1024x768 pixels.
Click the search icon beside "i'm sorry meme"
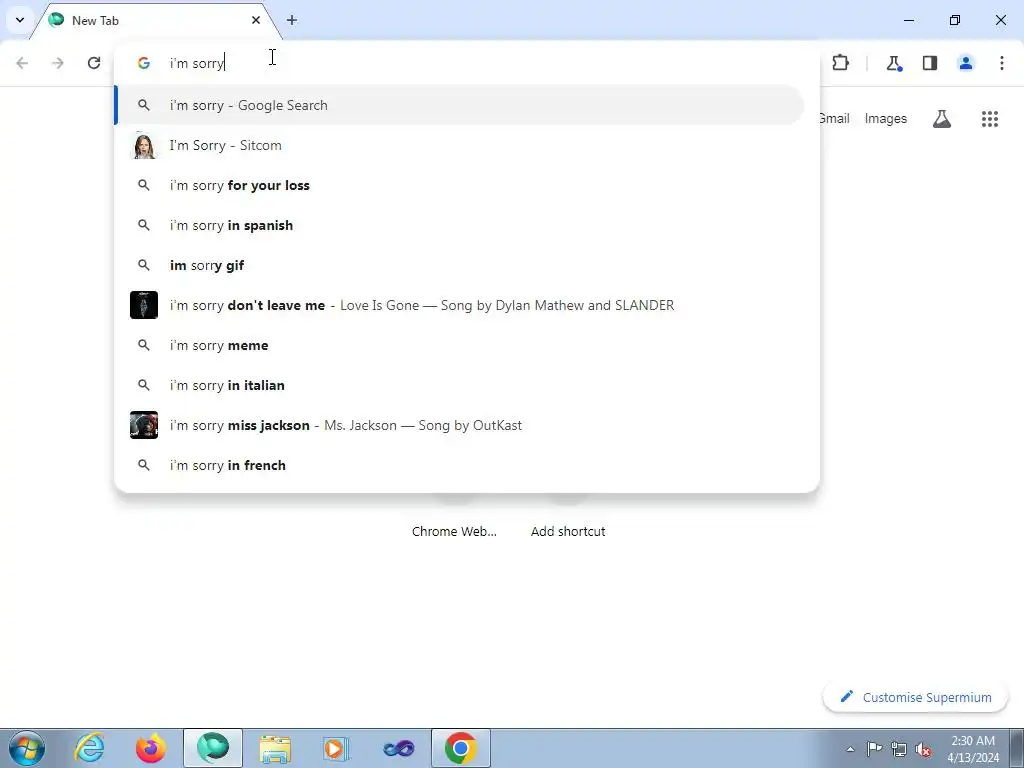tap(144, 345)
